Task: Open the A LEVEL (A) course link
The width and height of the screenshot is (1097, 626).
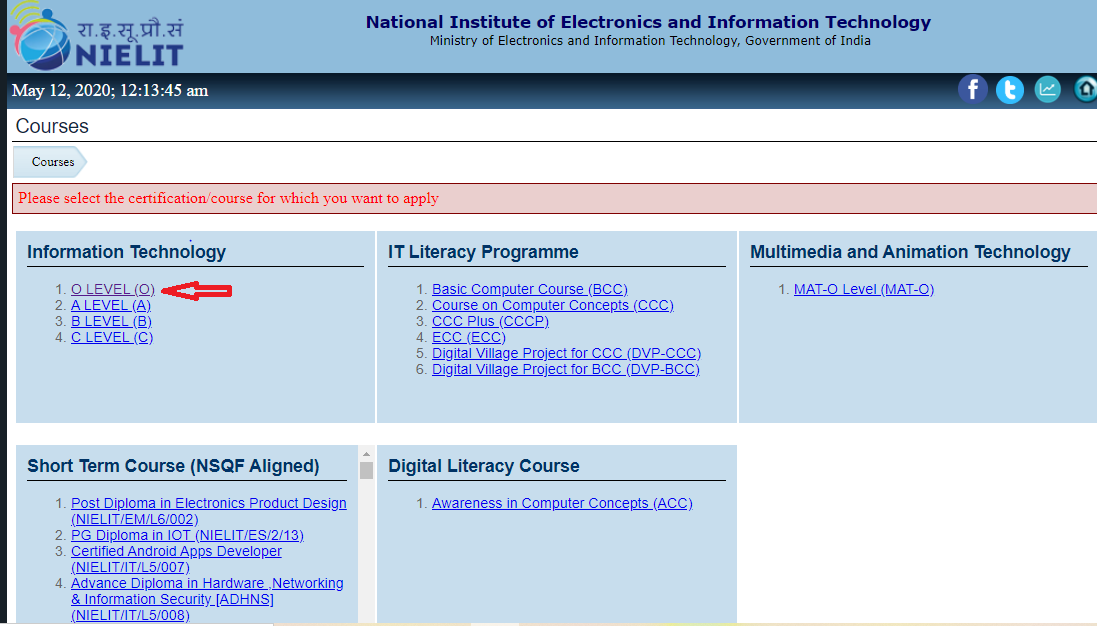Action: (x=111, y=305)
